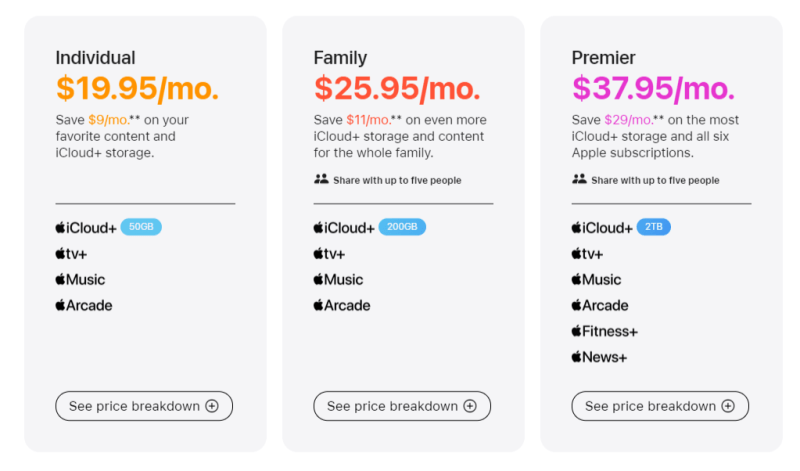Screen dimensions: 800x471
Task: Click the Apple tv+ logo in Premier plan
Action: 587,254
